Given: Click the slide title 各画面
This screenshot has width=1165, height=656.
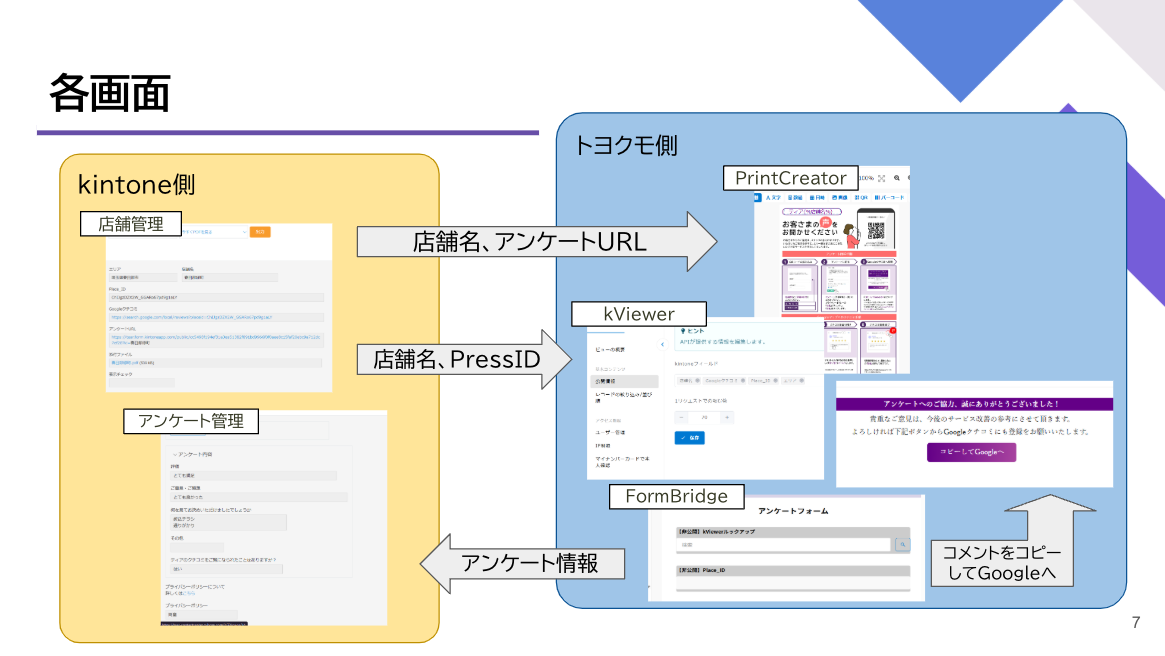Looking at the screenshot, I should 110,93.
